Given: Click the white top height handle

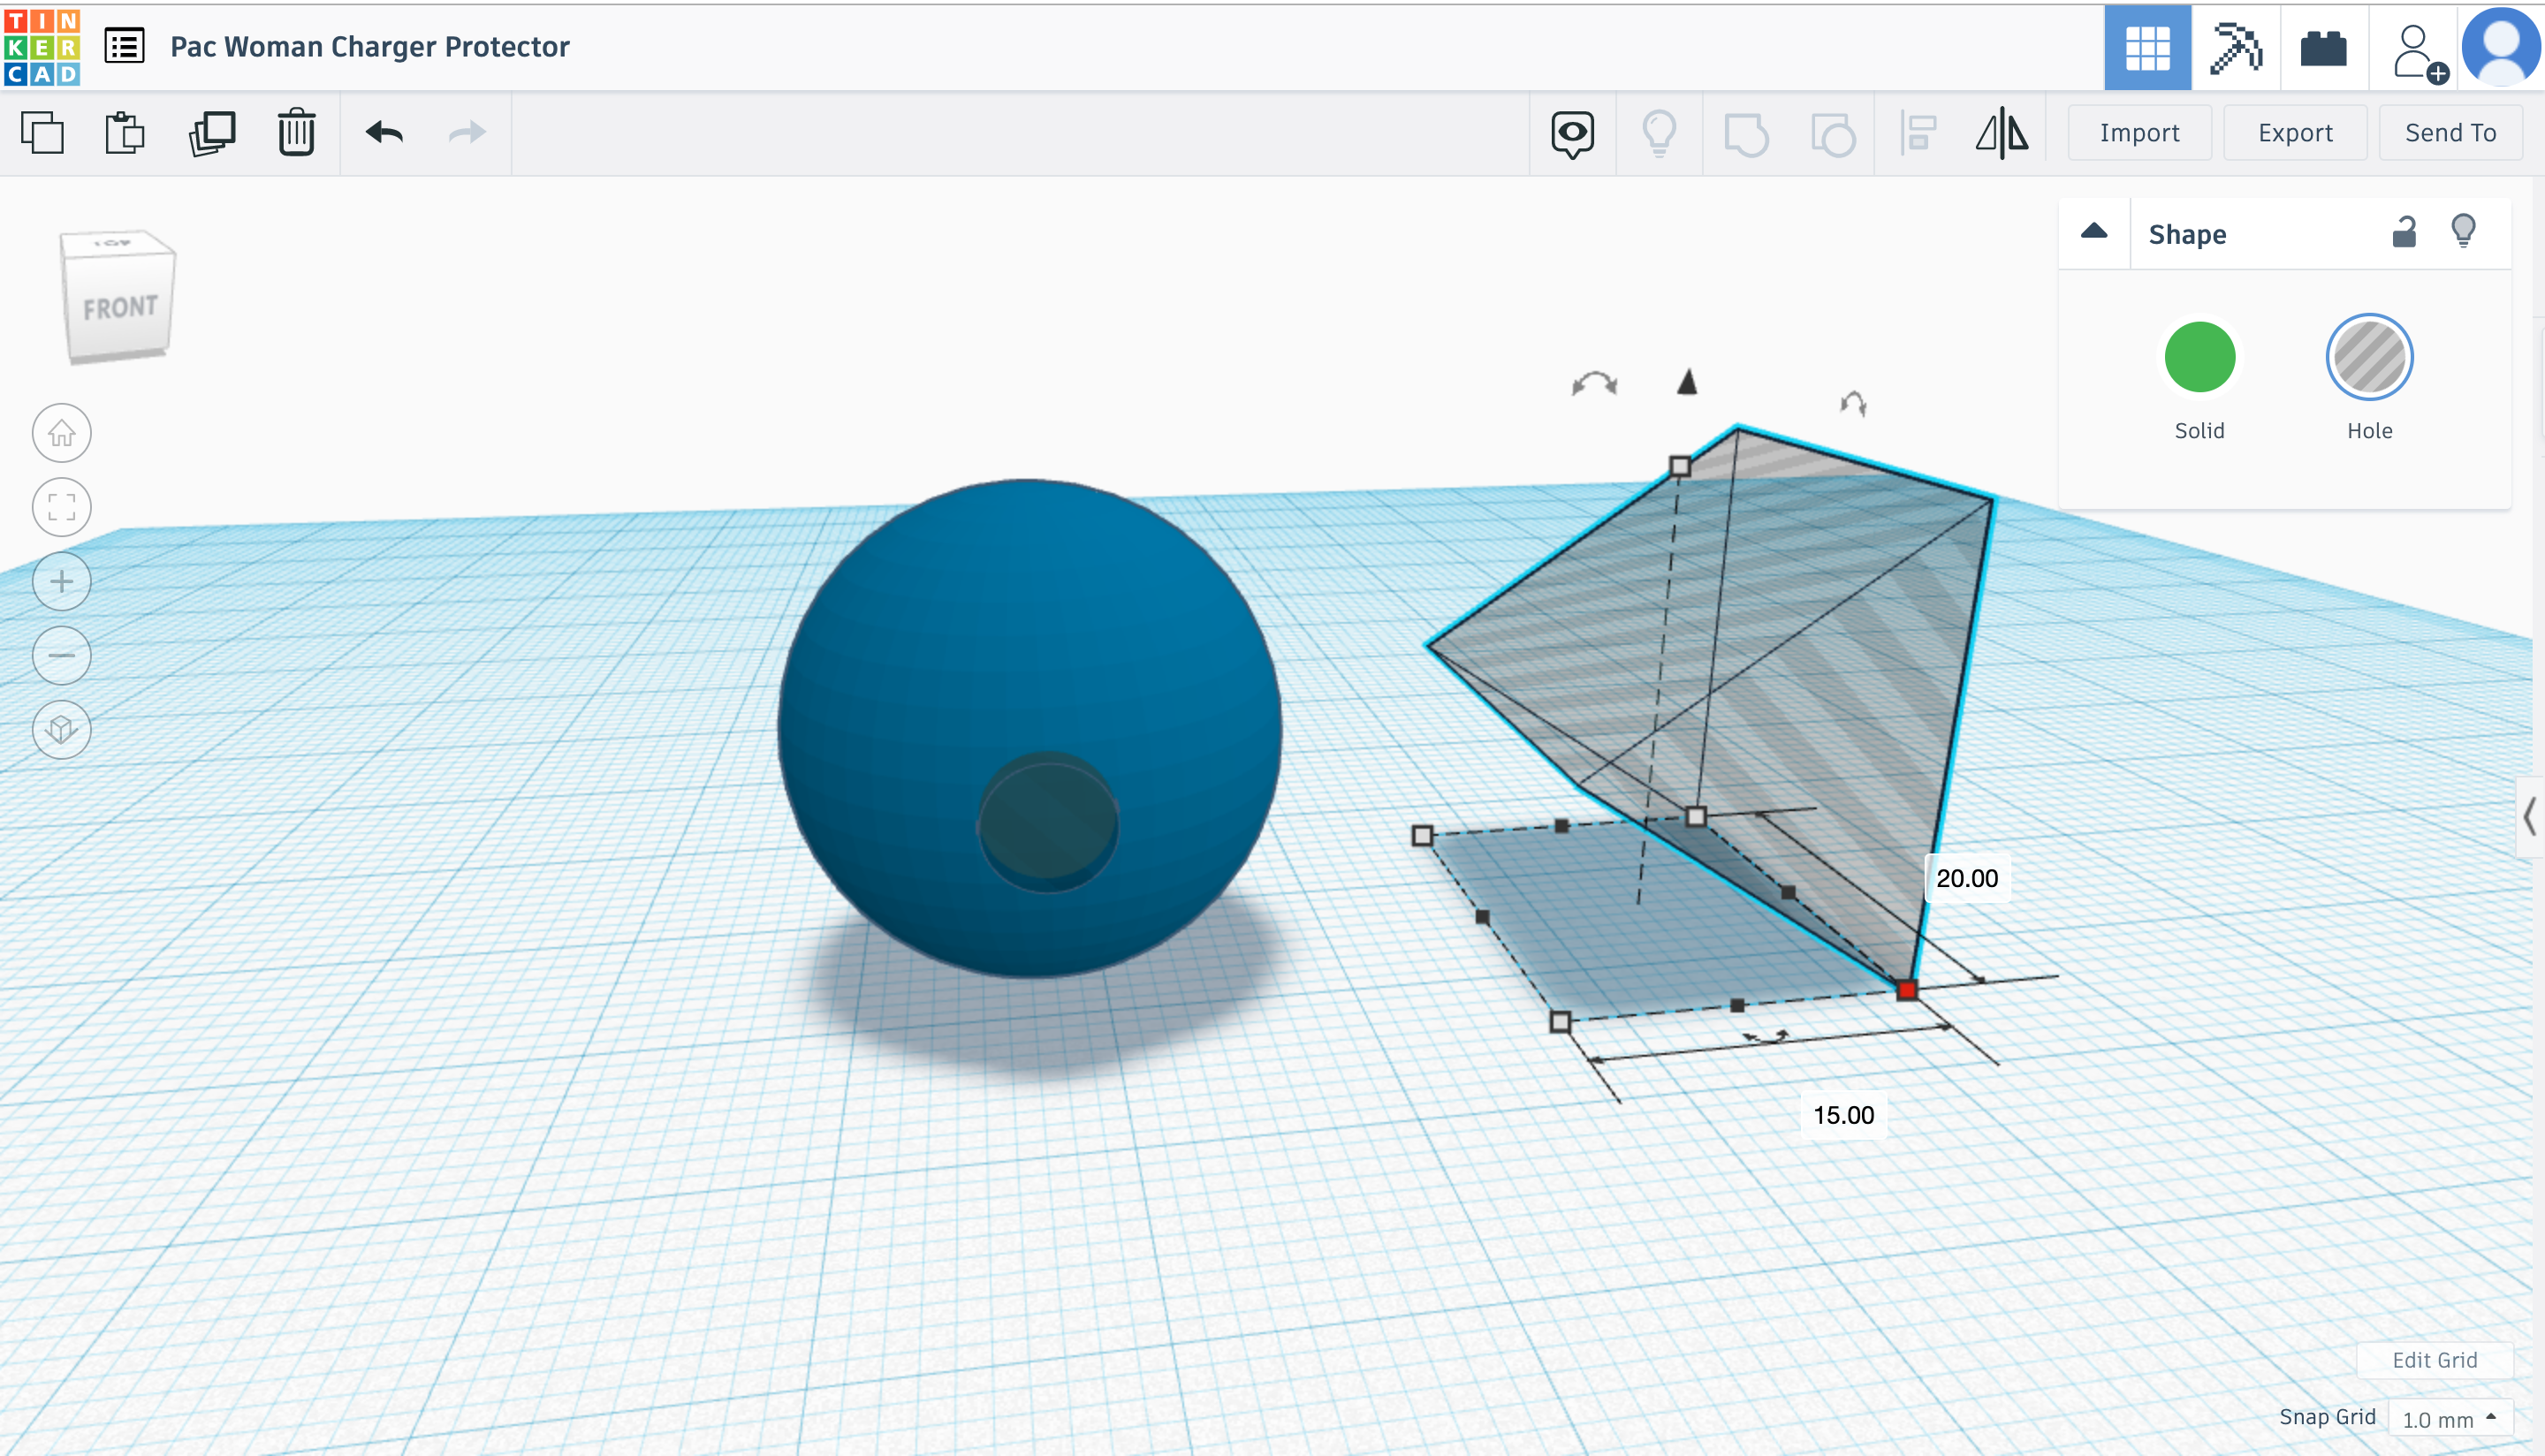Looking at the screenshot, I should (1680, 466).
